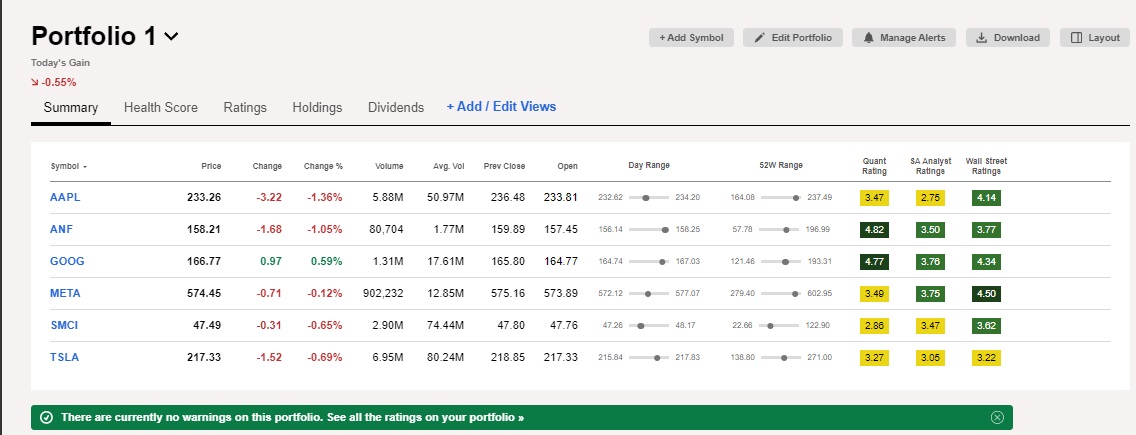Click META volume 902,232
Screen dimensions: 1136x435
[x=383, y=294]
